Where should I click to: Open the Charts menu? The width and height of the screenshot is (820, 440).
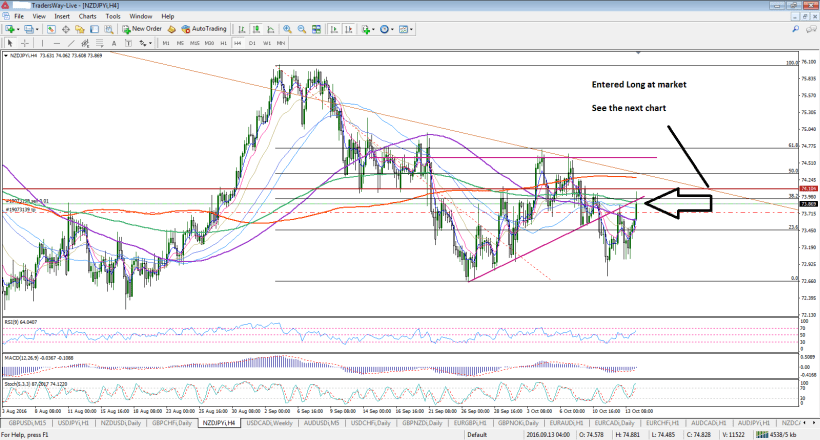(x=89, y=17)
